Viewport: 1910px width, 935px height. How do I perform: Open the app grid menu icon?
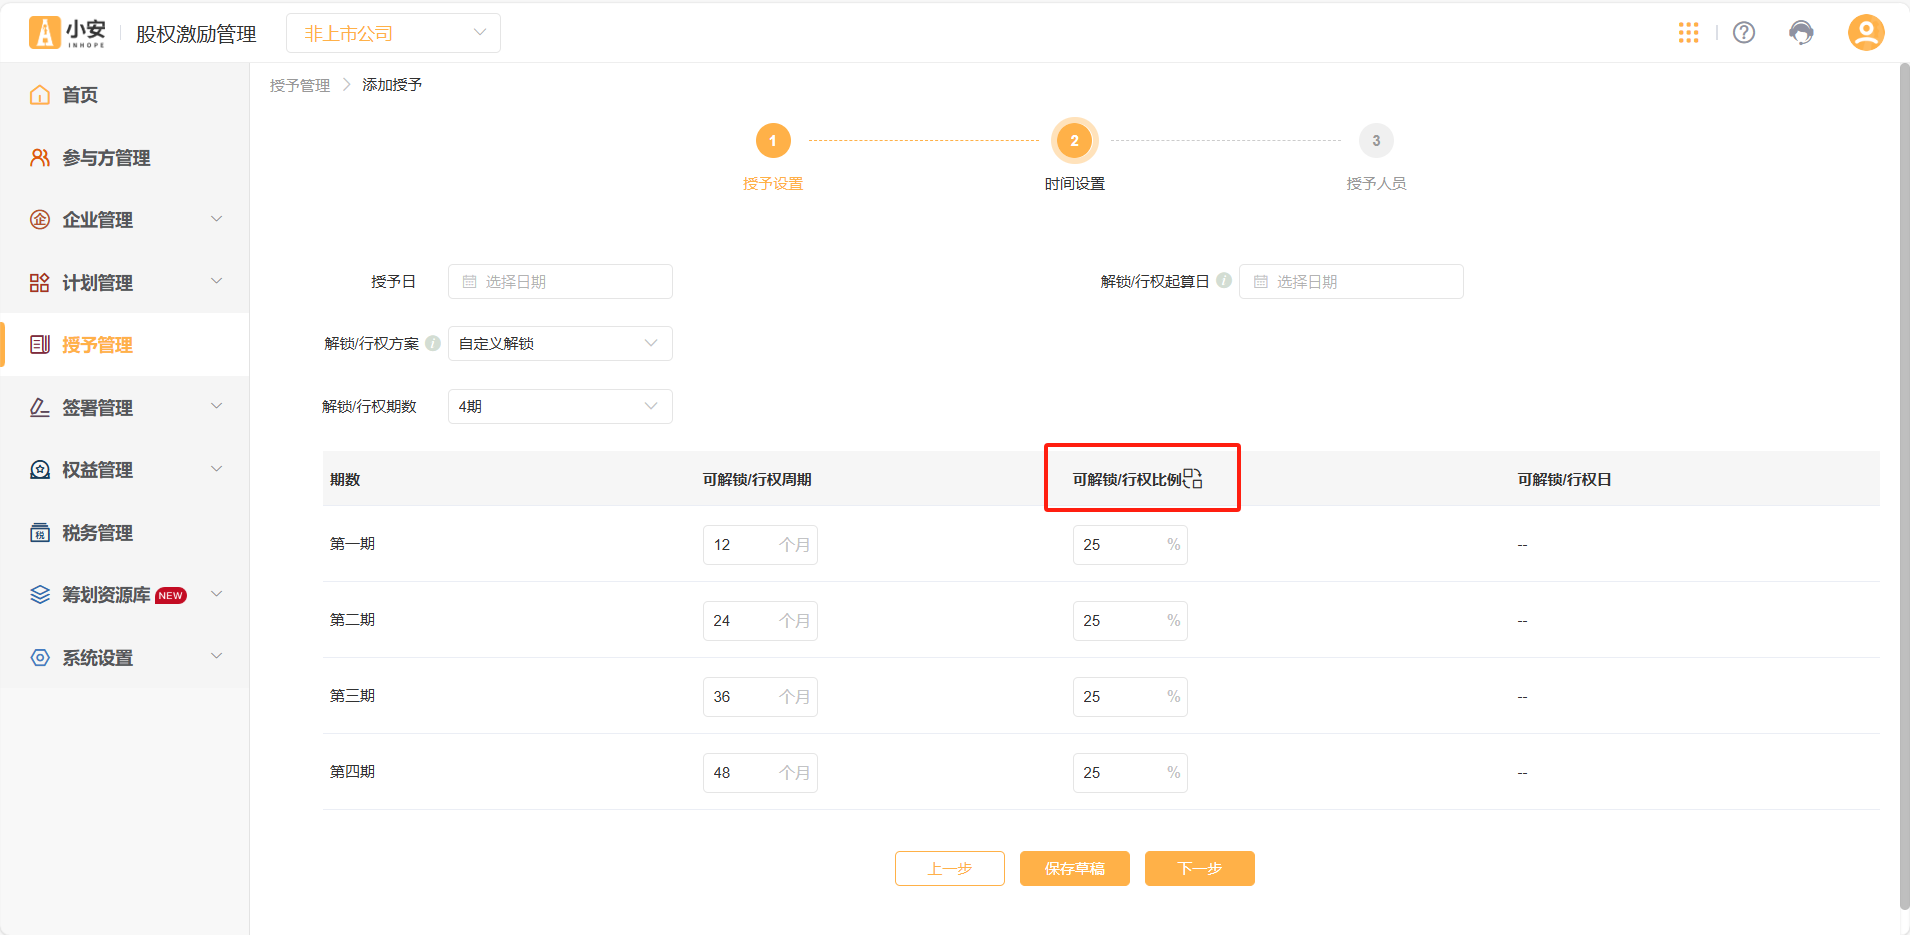coord(1689,33)
